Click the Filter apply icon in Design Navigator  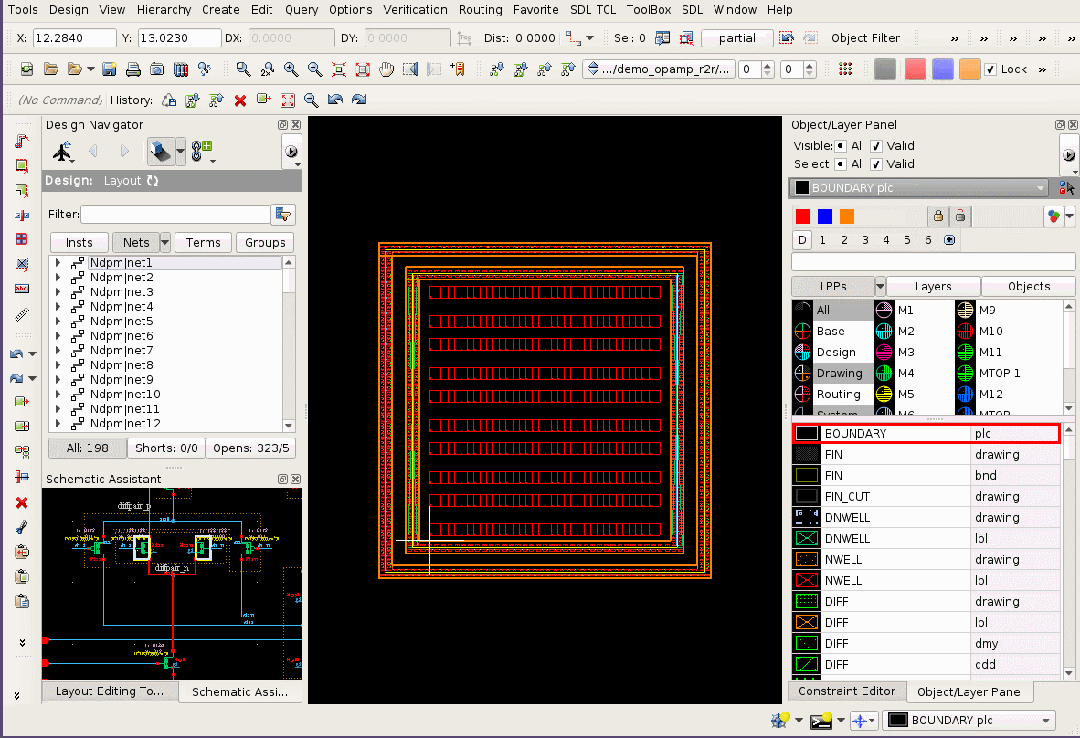284,215
